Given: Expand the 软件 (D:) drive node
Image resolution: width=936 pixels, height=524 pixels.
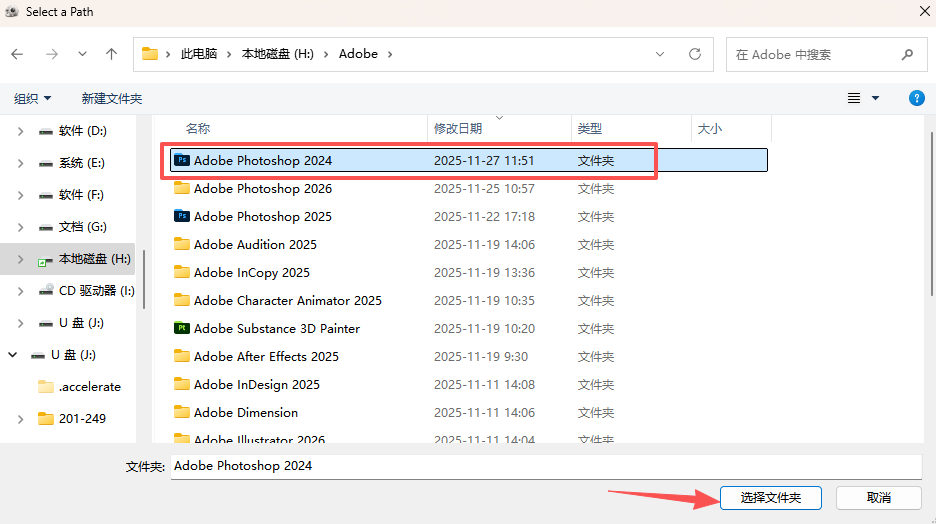Looking at the screenshot, I should click(20, 131).
